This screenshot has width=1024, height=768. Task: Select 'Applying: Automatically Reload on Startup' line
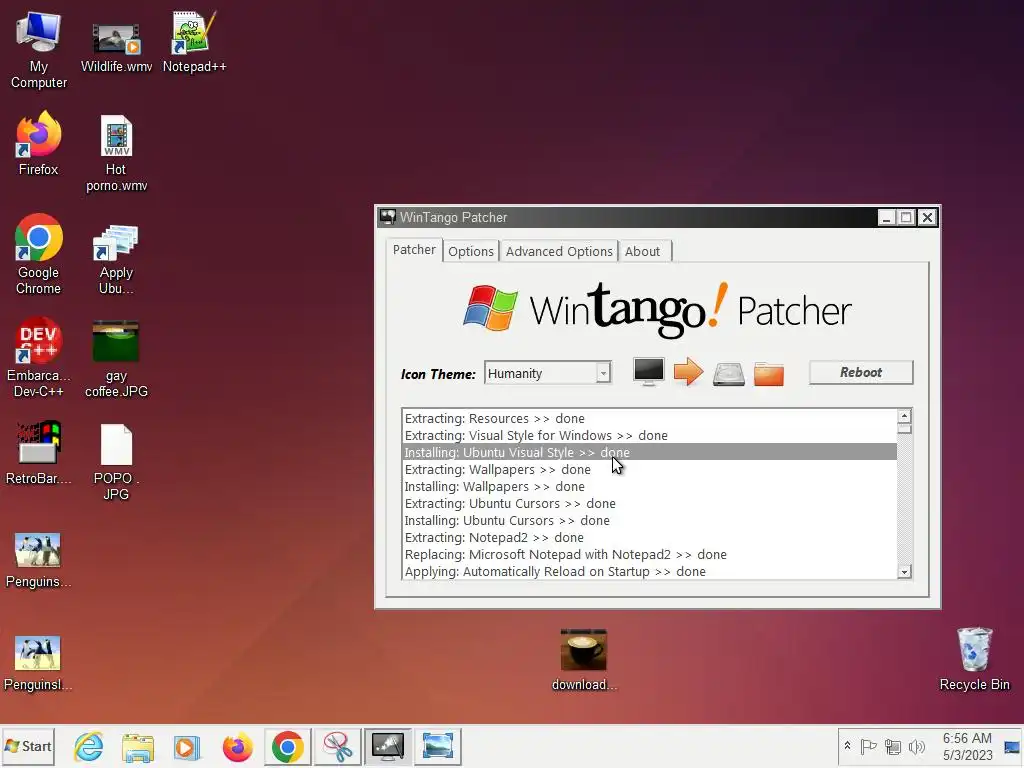click(x=650, y=571)
